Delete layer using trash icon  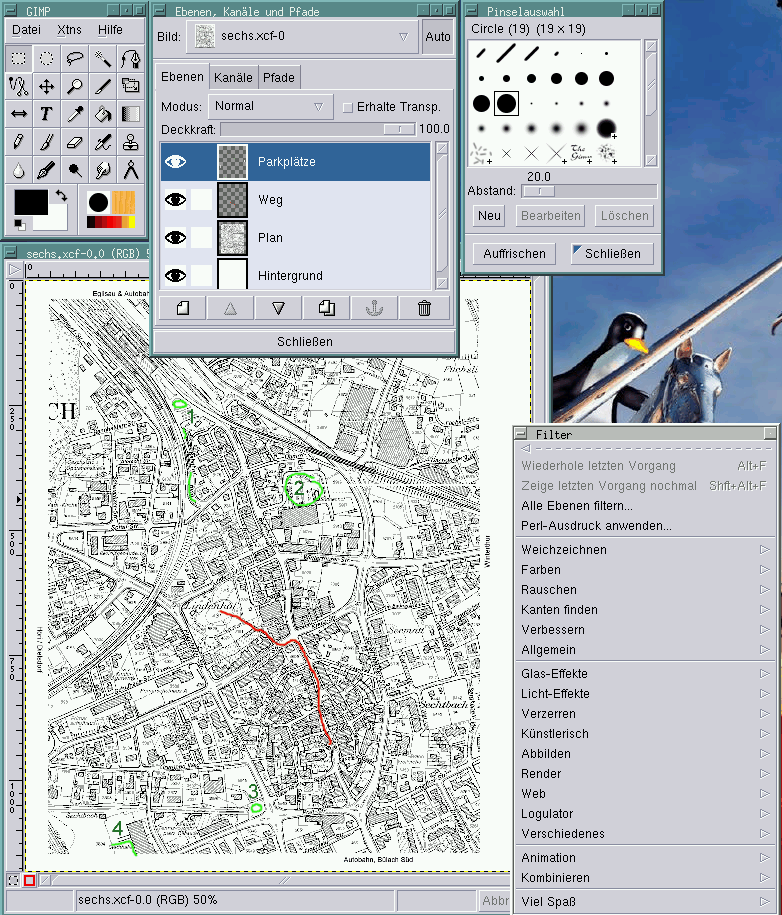point(424,308)
